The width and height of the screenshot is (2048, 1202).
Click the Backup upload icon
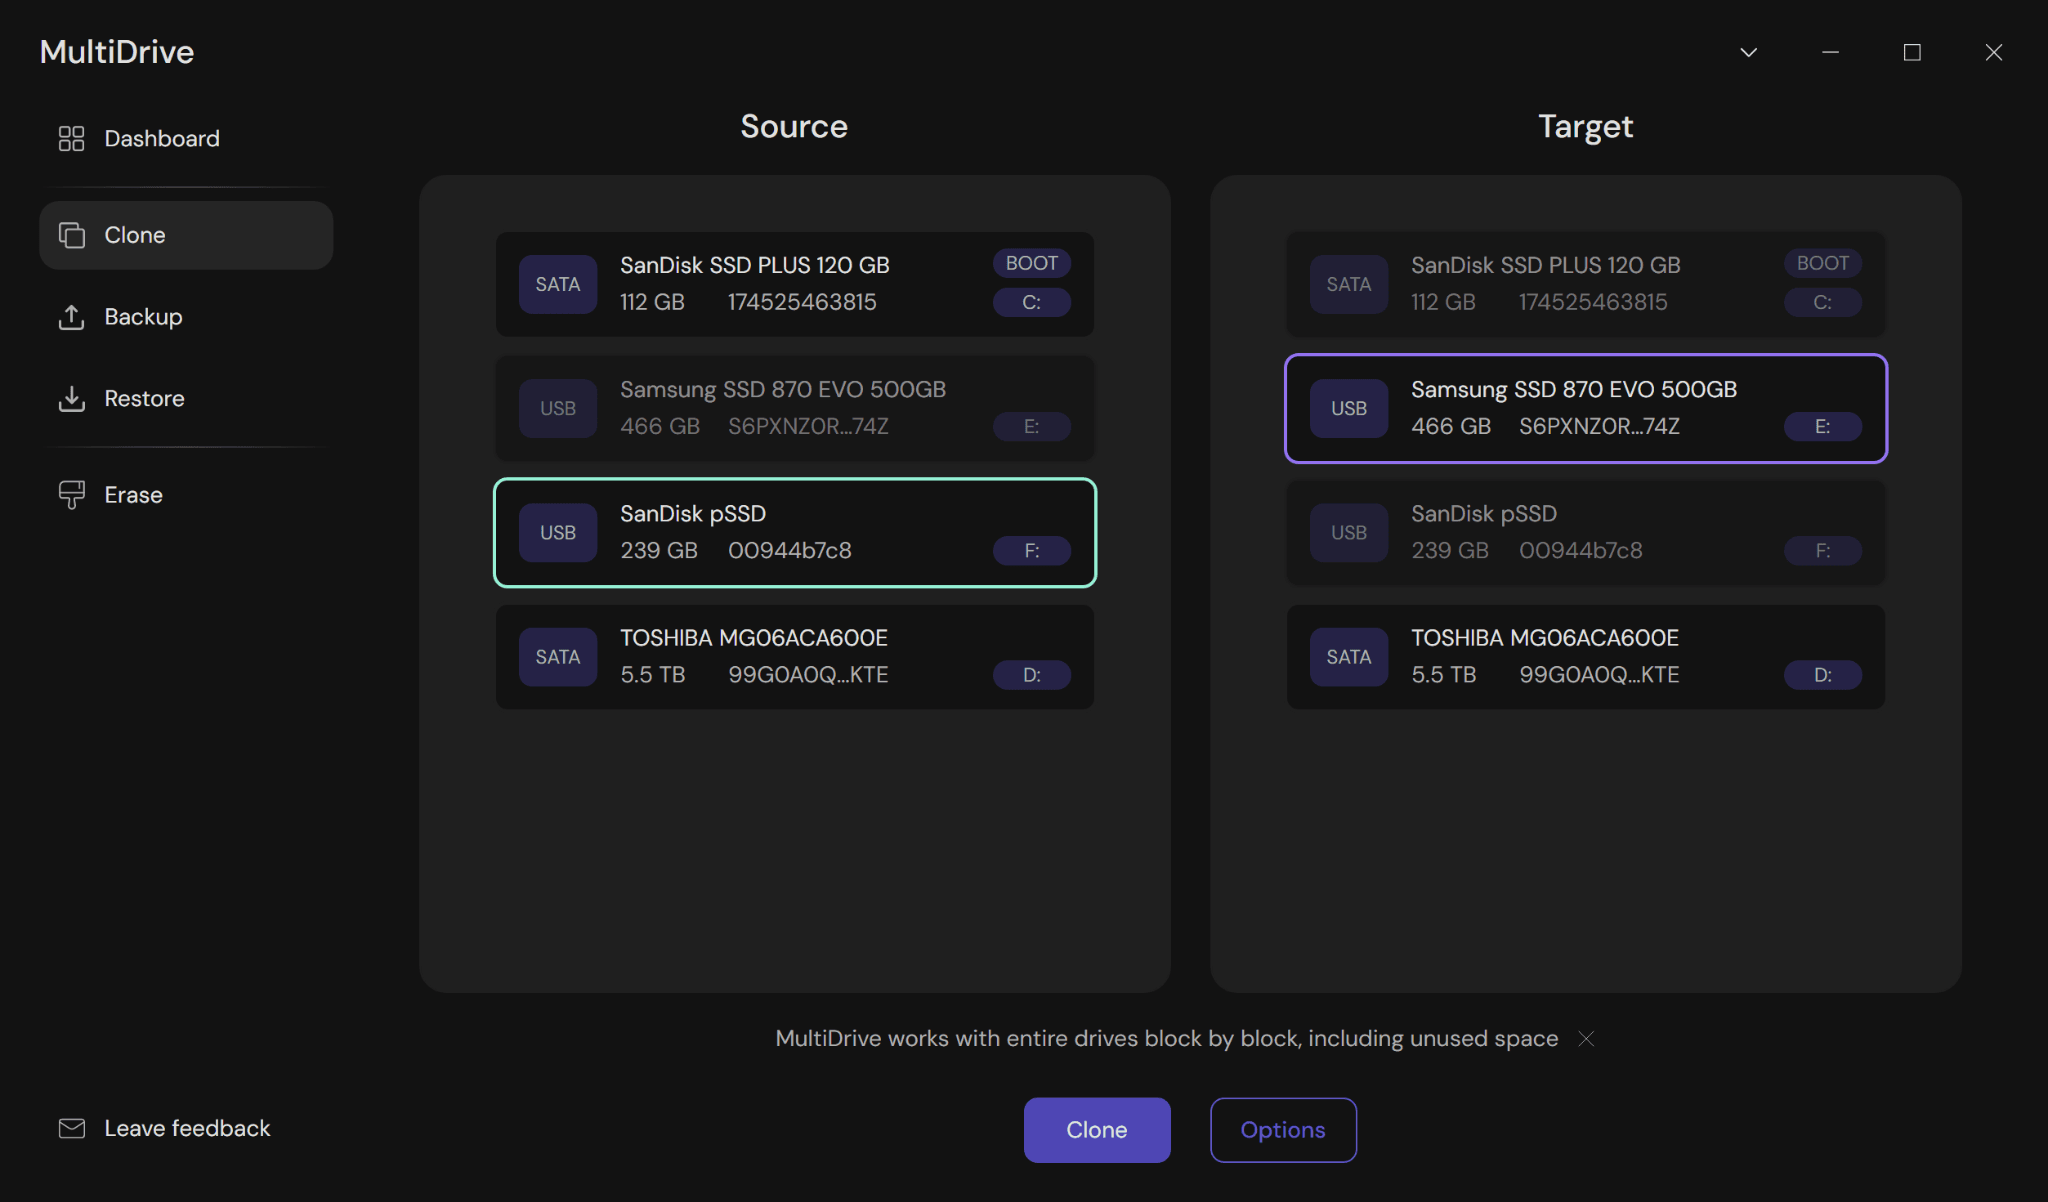(71, 317)
